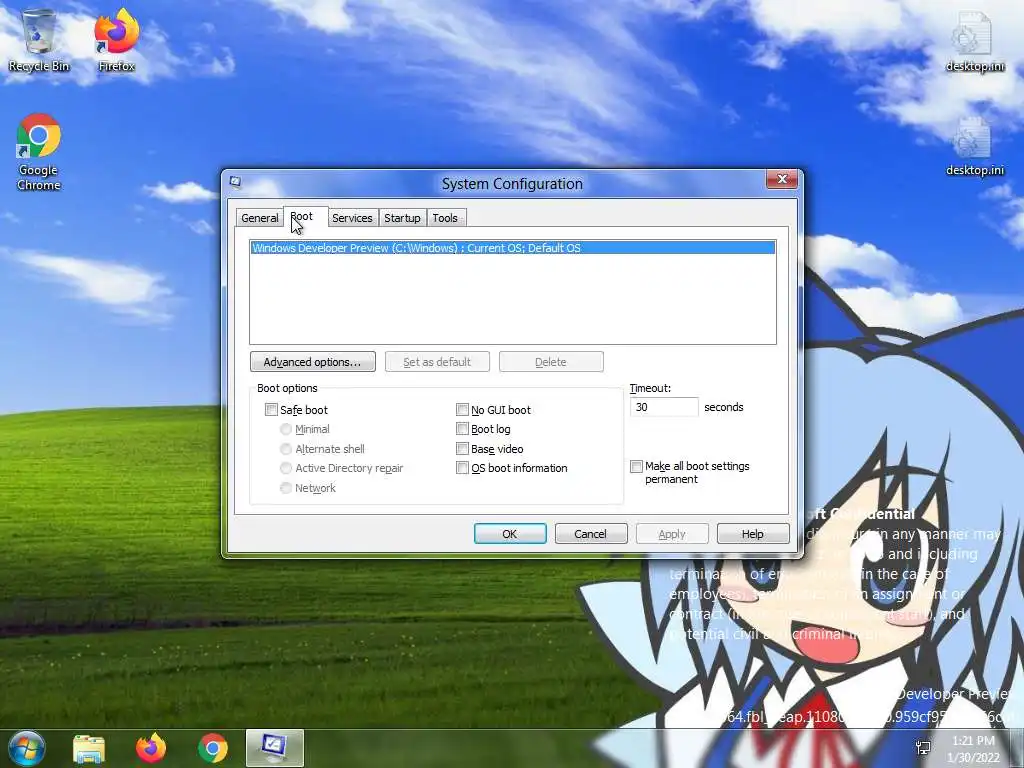The image size is (1024, 768).
Task: Click the Cancel button
Action: coord(591,534)
